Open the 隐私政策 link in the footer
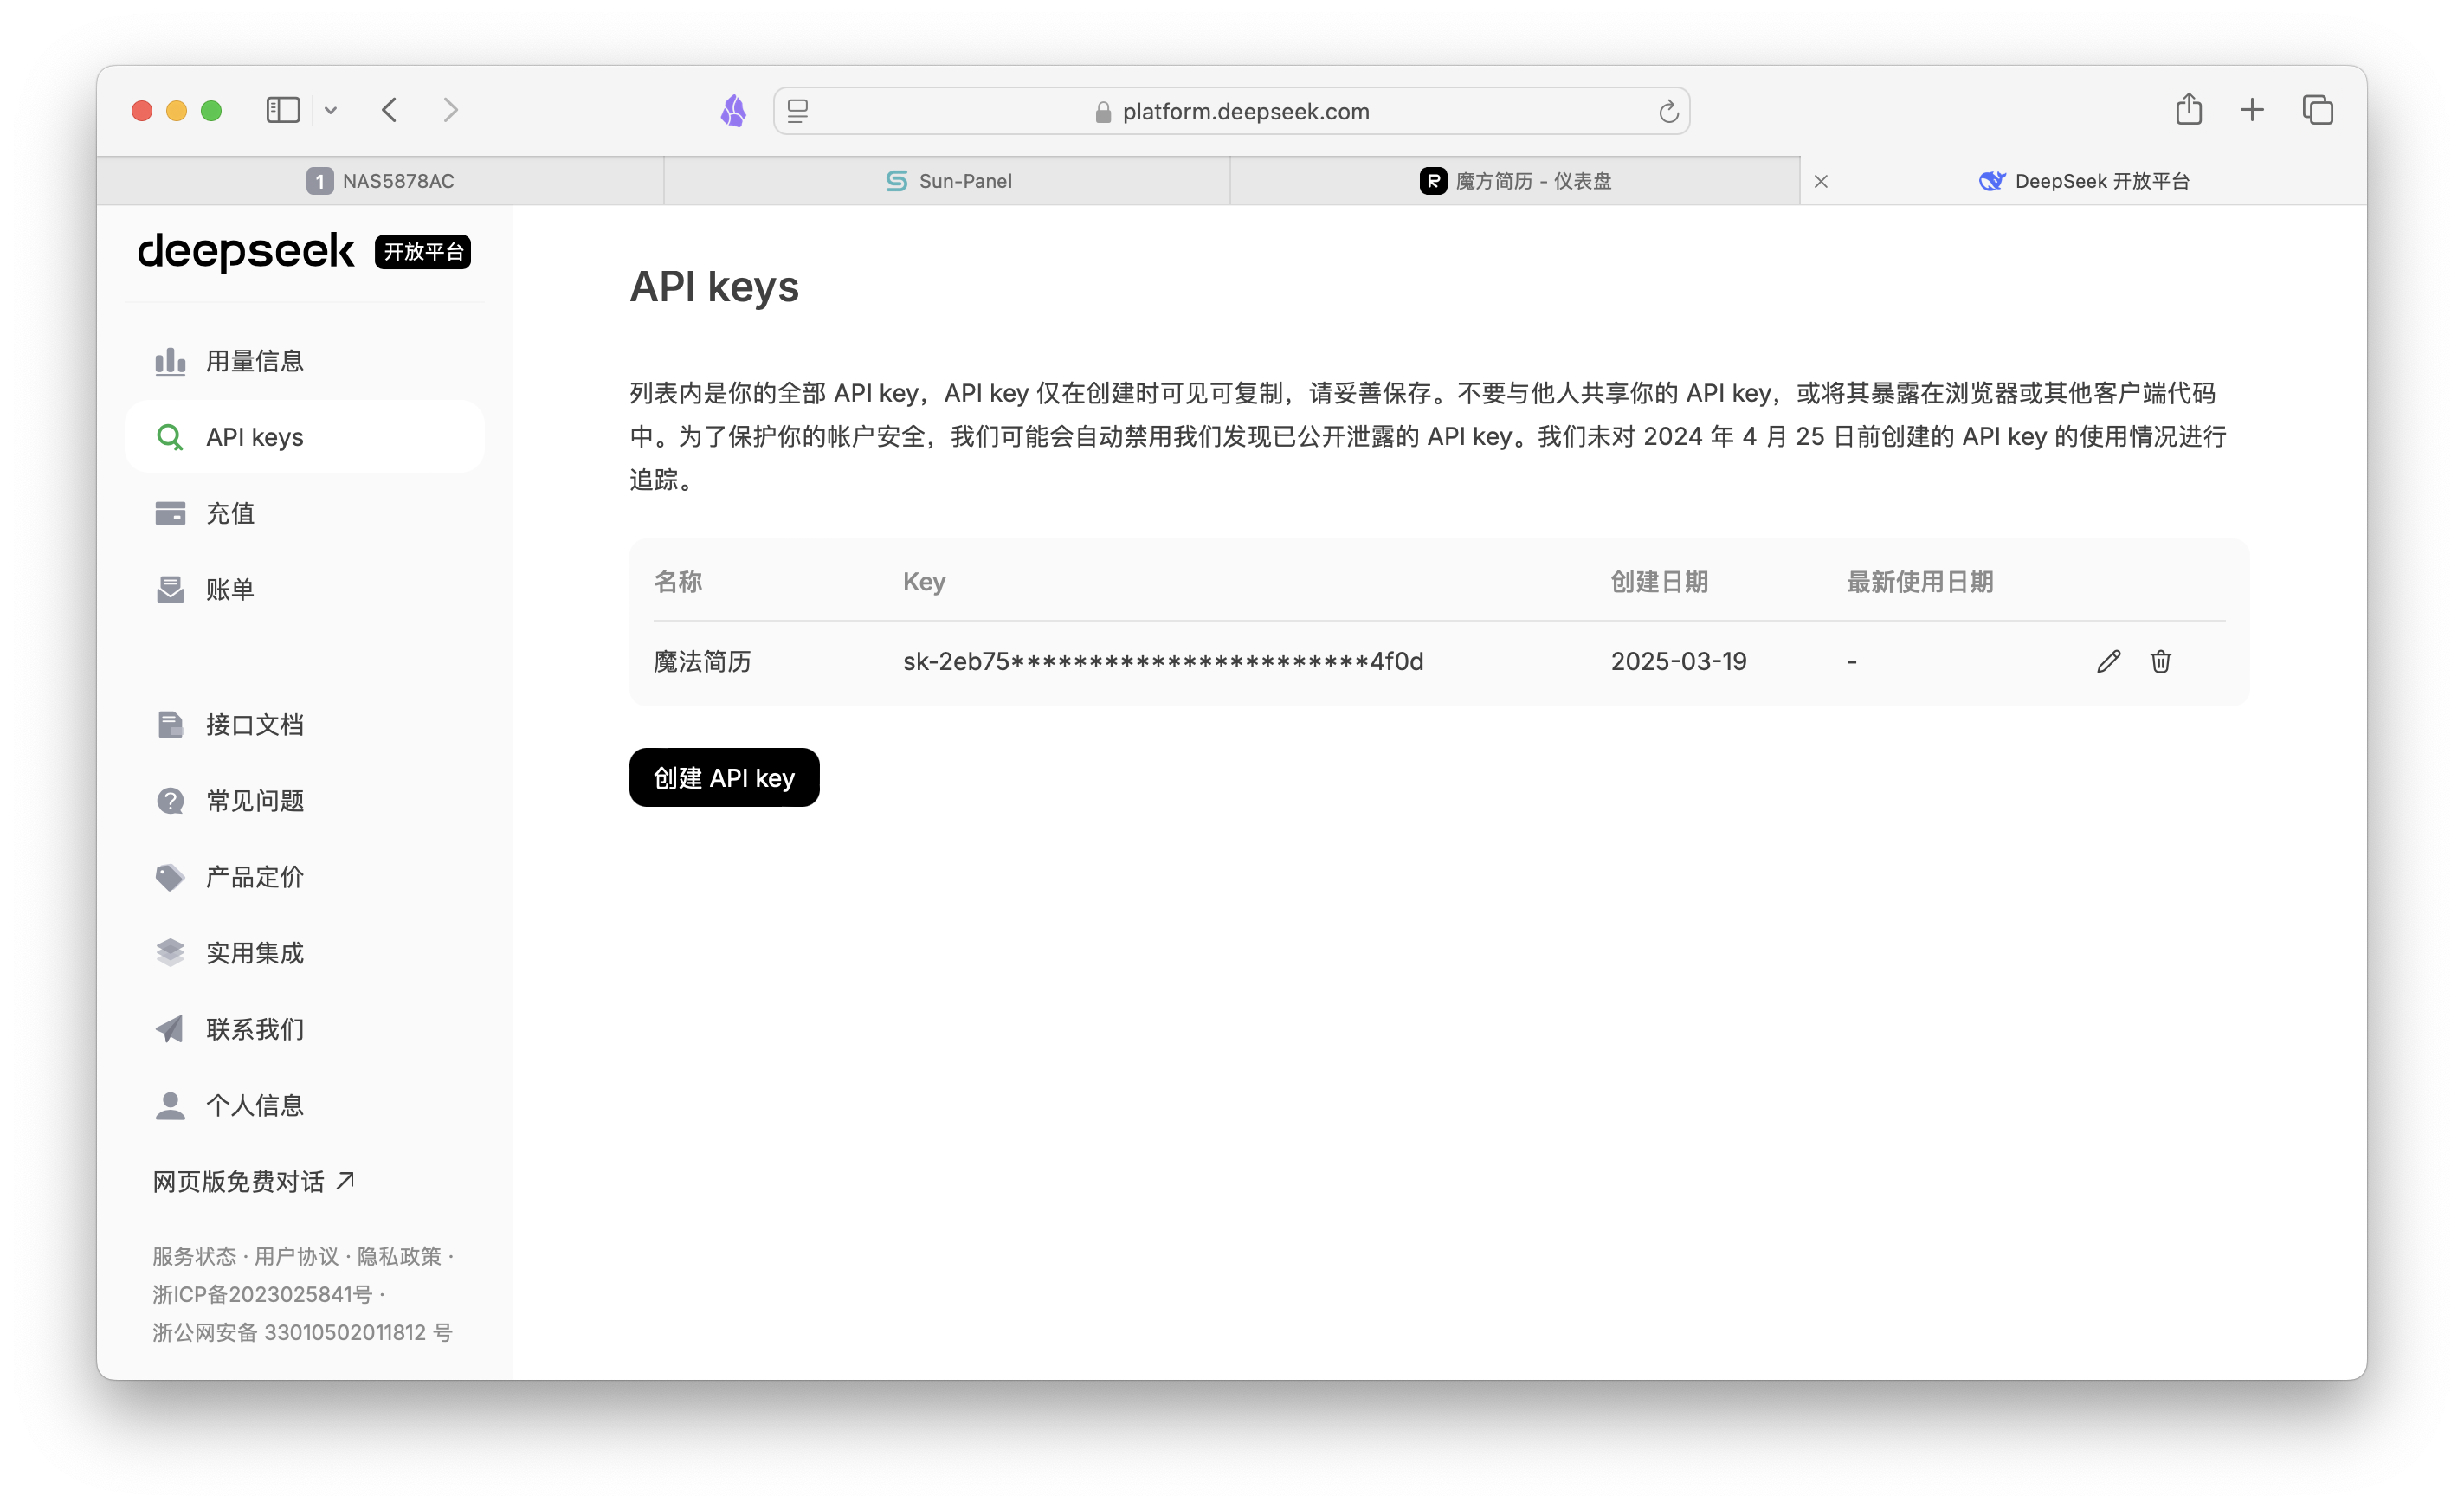2464x1508 pixels. click(x=399, y=1256)
